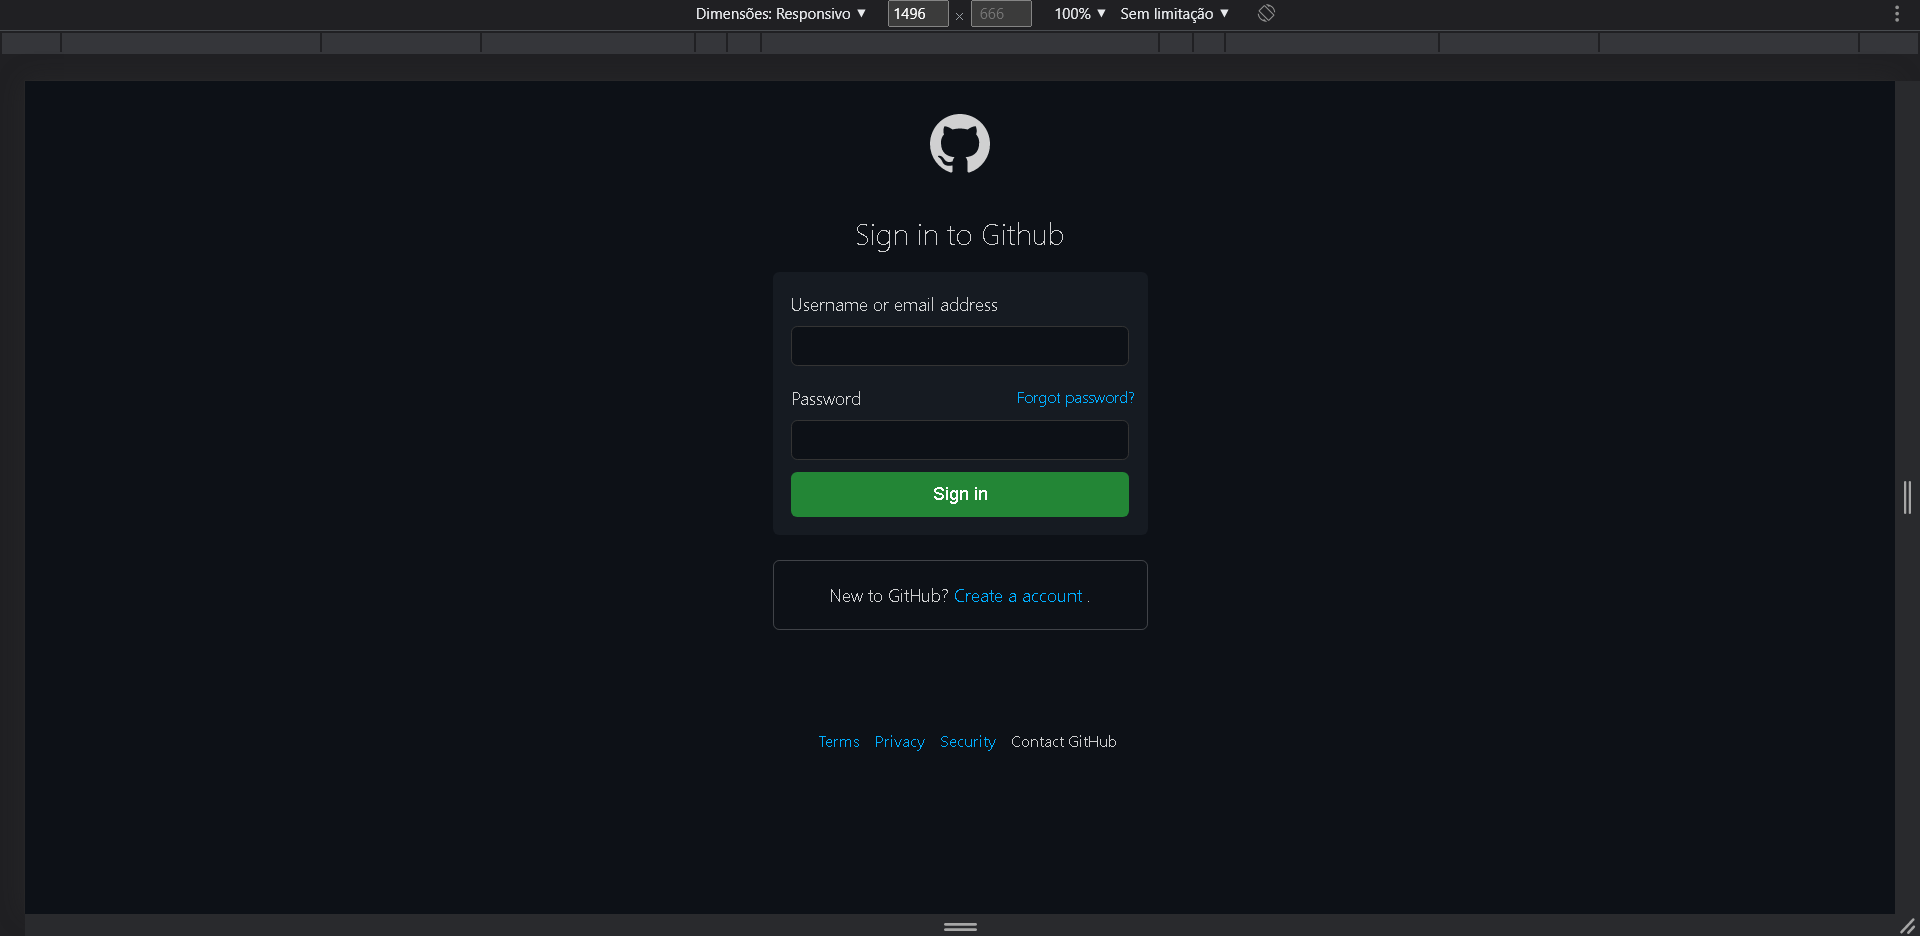
Task: Open the Sem limitação throttling dropdown
Action: pyautogui.click(x=1173, y=13)
